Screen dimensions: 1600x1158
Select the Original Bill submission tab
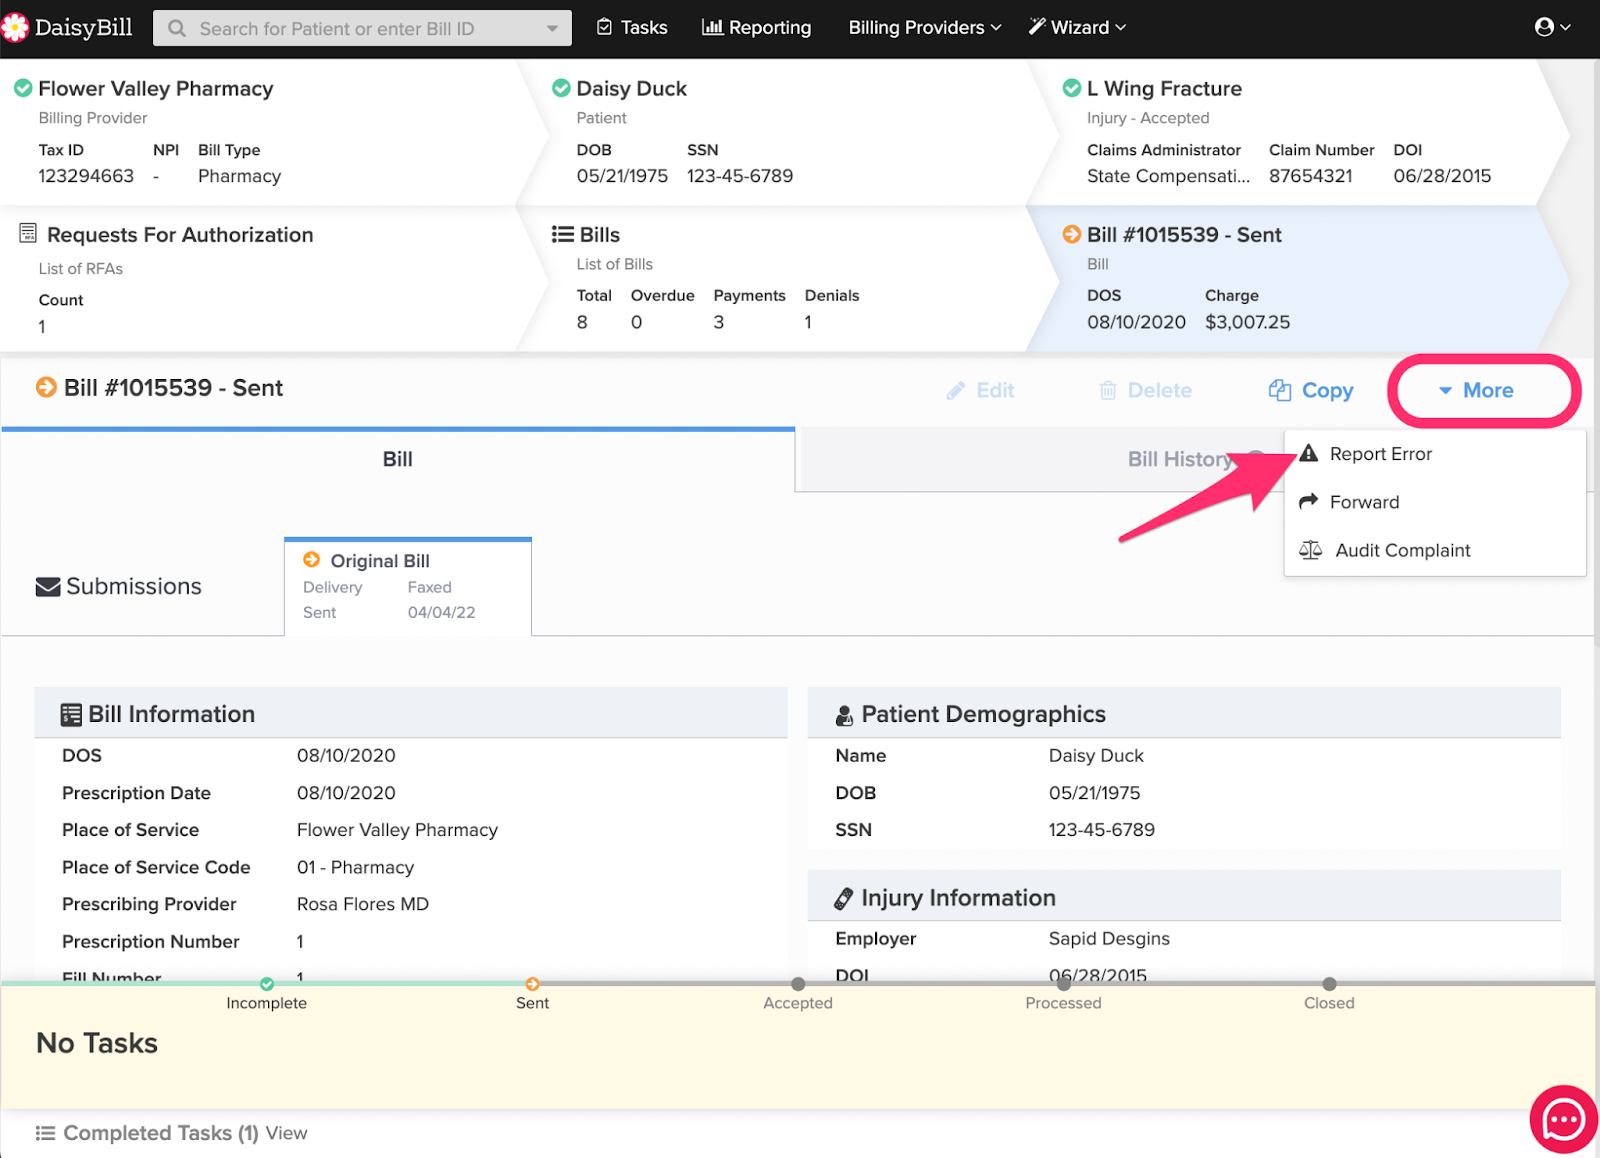point(408,586)
